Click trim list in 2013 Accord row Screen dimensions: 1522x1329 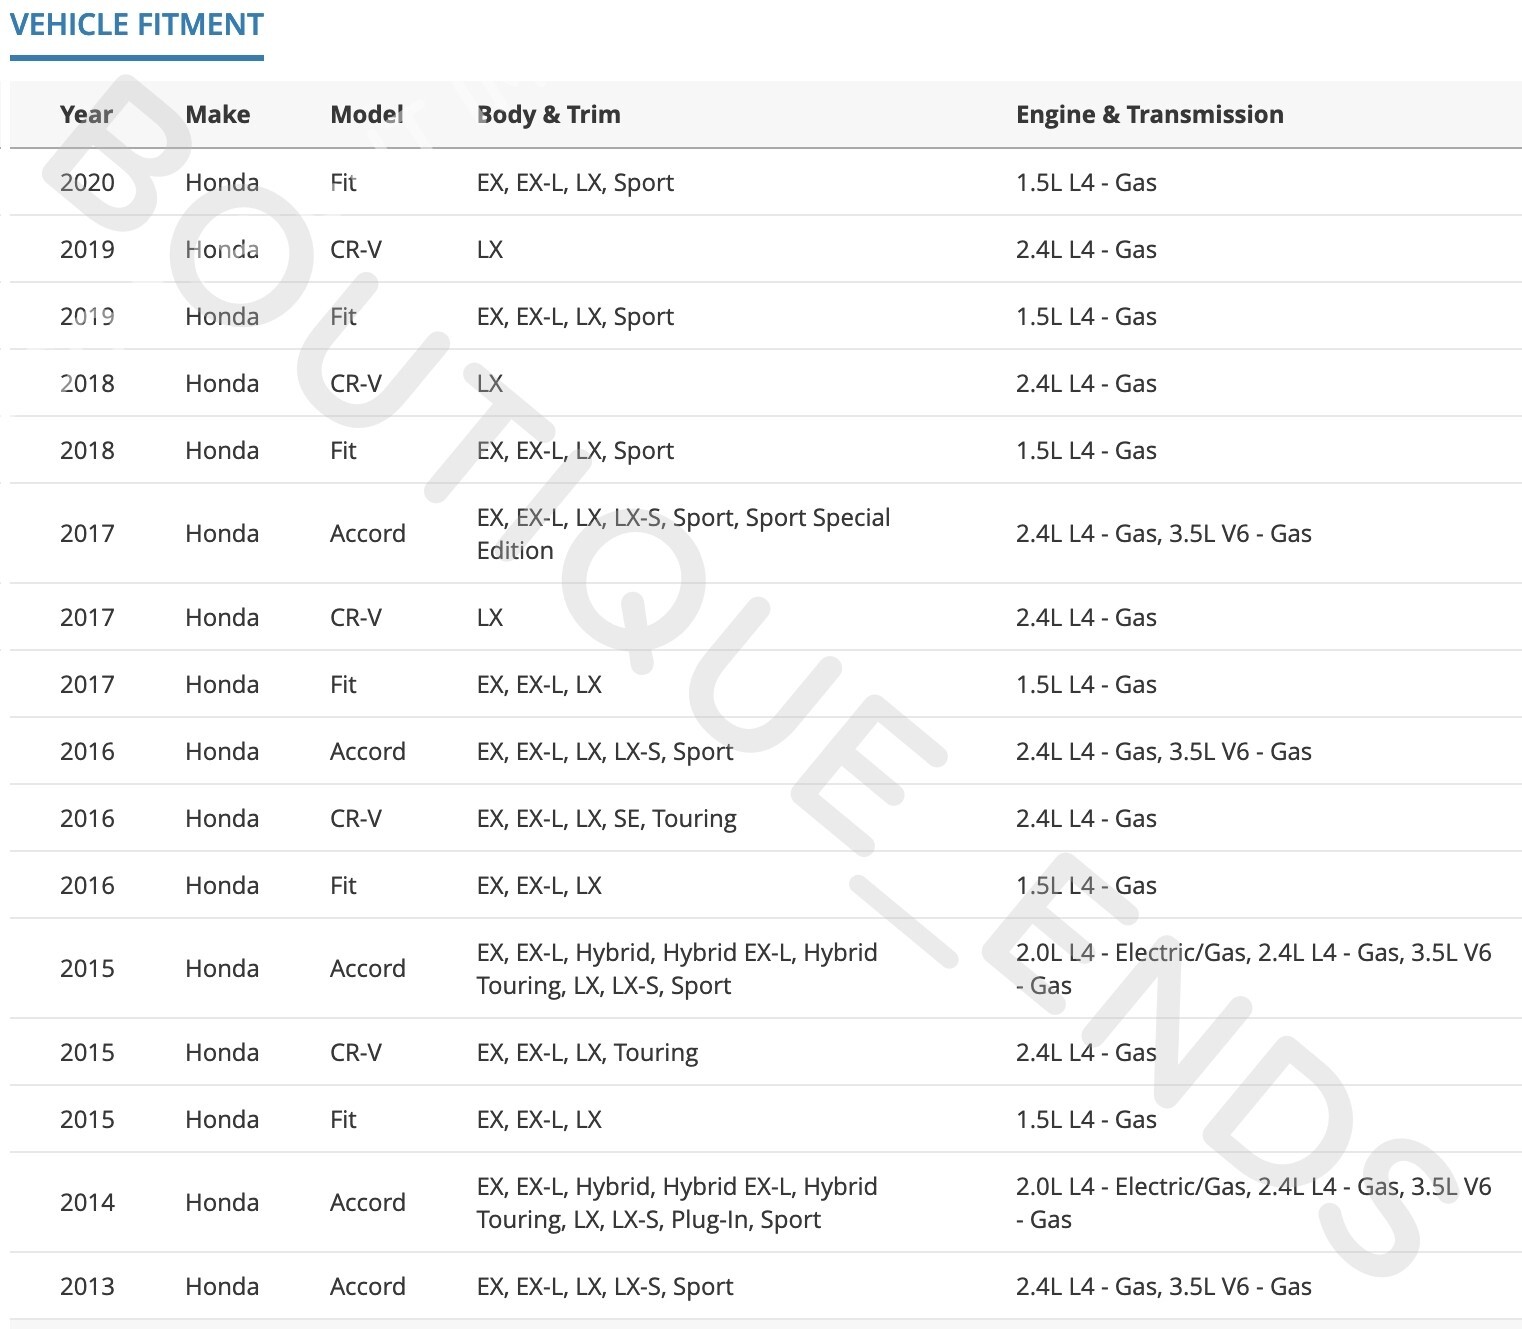[605, 1287]
